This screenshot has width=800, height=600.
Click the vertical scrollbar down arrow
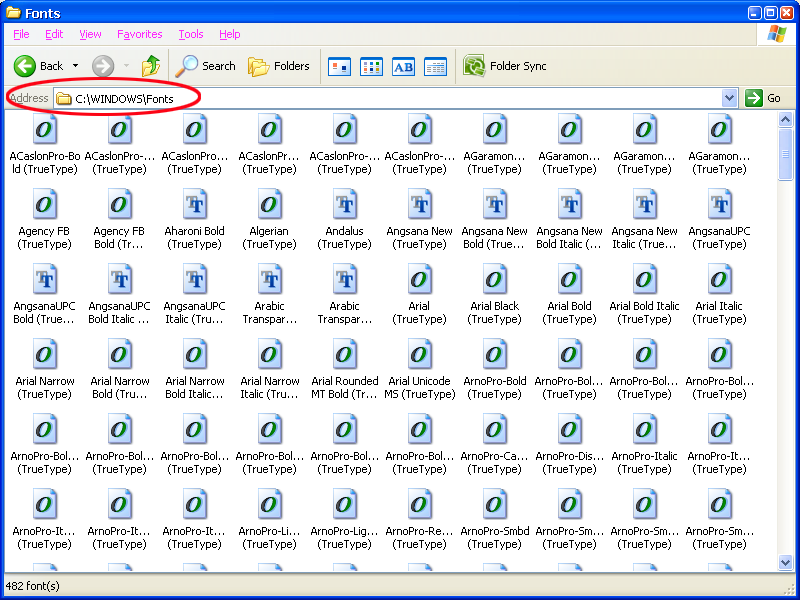point(786,564)
